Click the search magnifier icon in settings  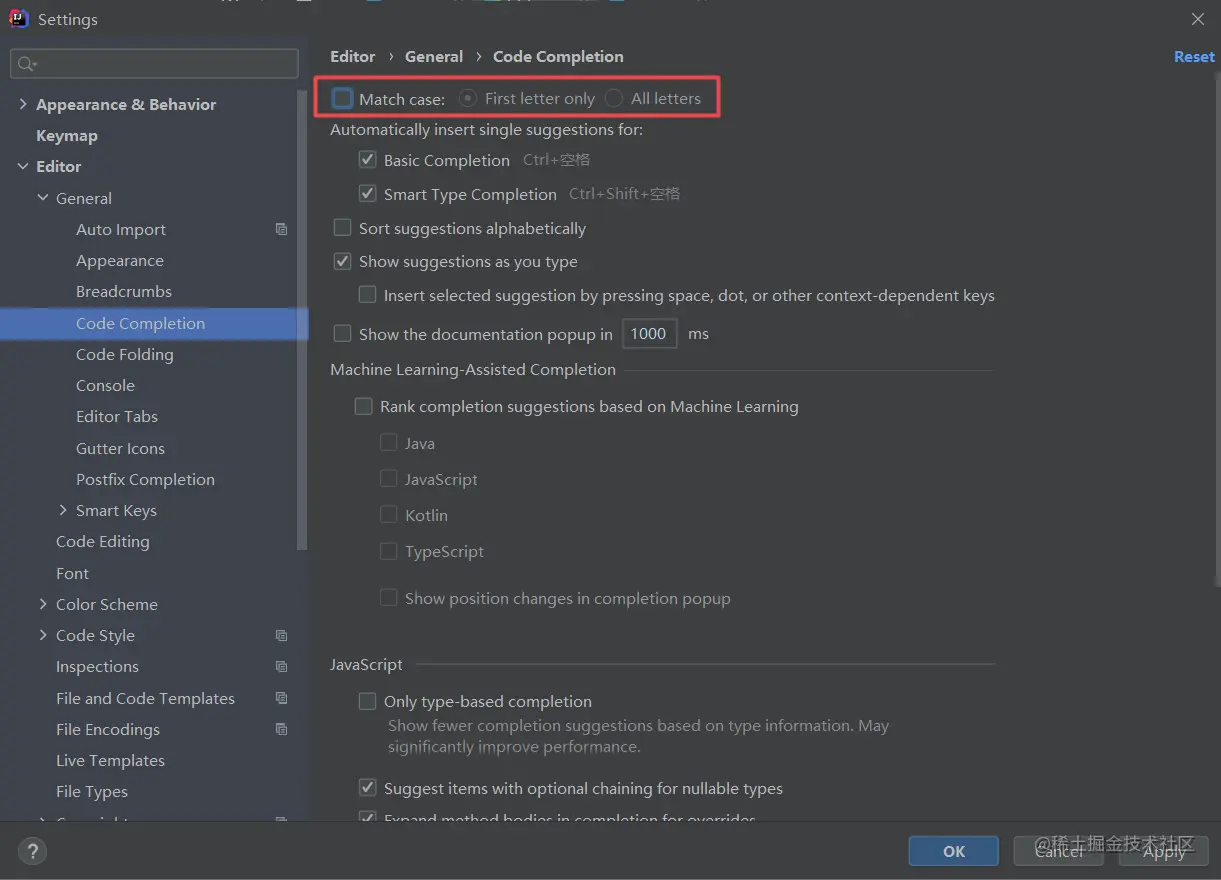point(26,64)
